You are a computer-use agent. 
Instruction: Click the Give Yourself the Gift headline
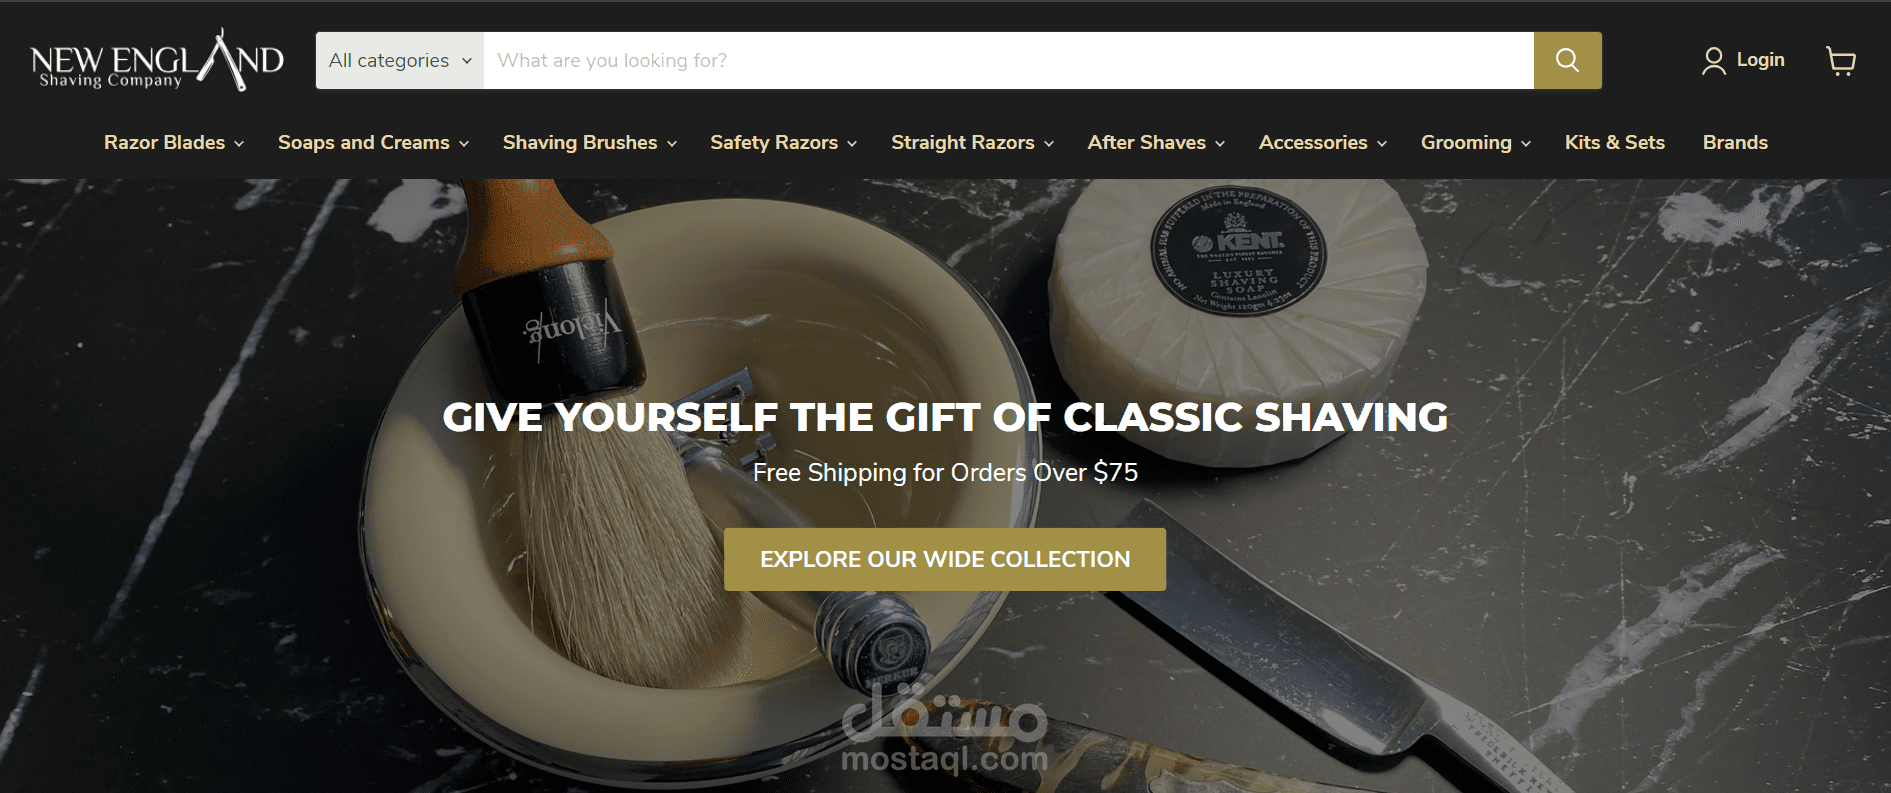pos(945,417)
